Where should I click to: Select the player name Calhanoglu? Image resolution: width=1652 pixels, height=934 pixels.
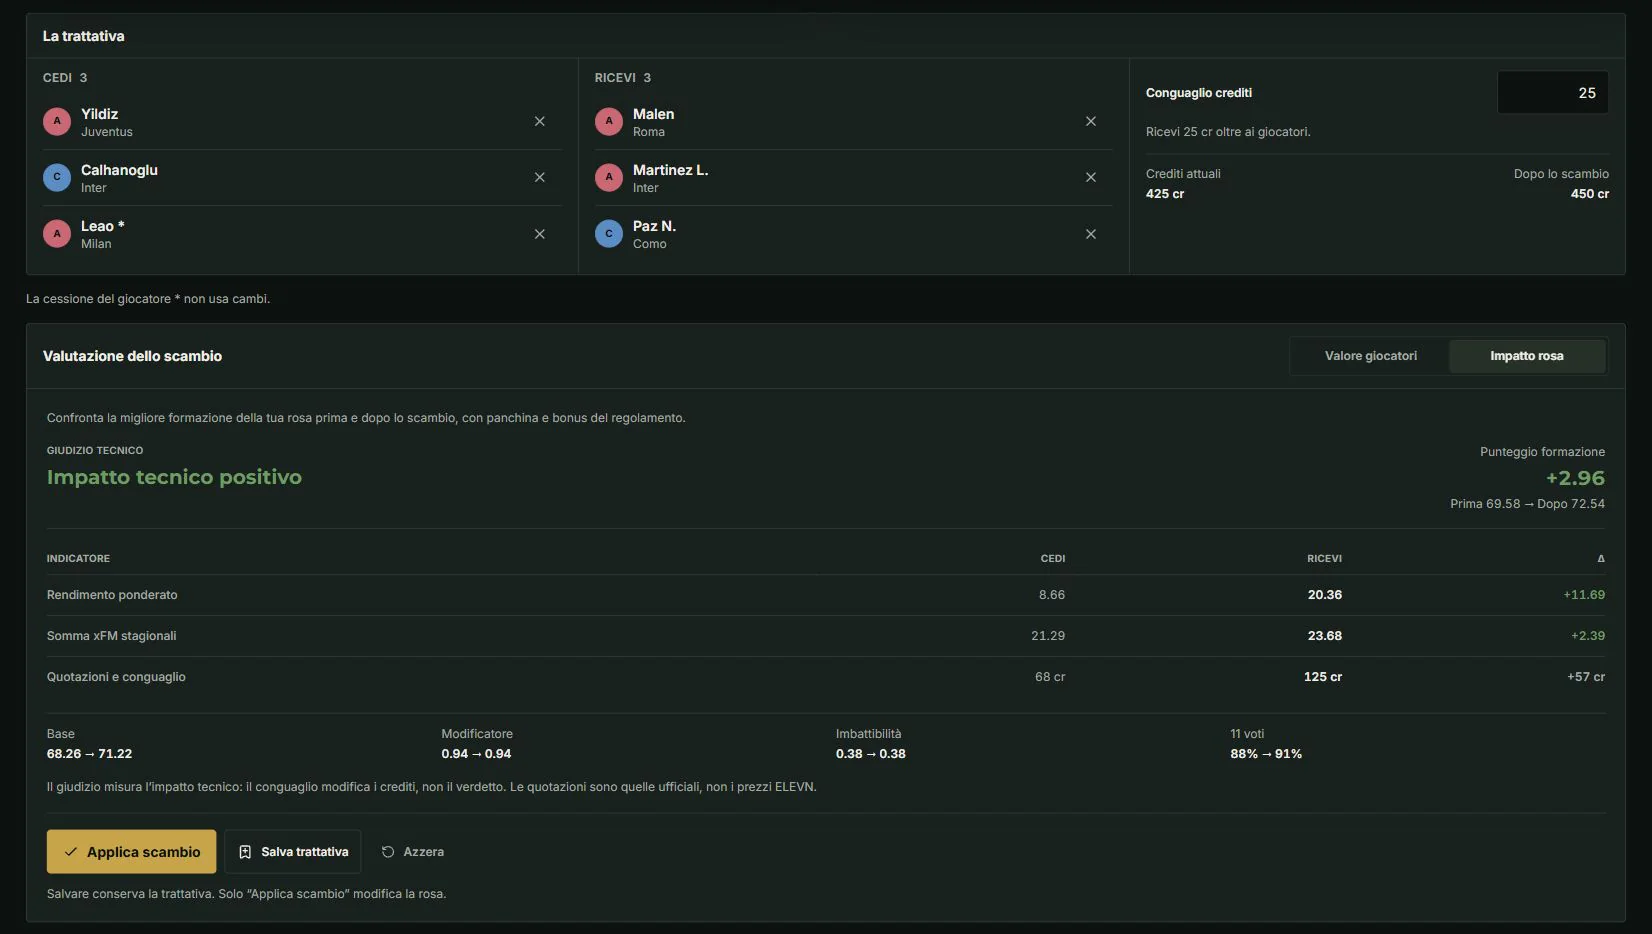click(x=119, y=170)
